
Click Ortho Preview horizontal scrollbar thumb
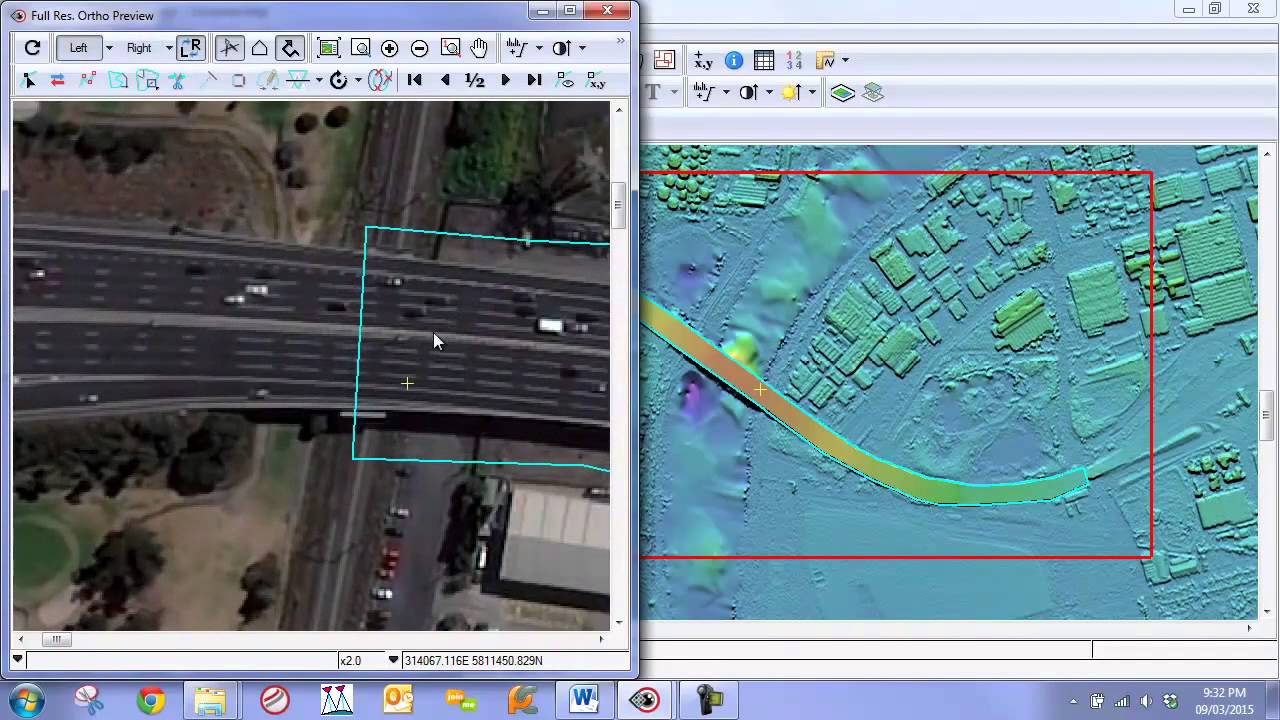pos(57,639)
